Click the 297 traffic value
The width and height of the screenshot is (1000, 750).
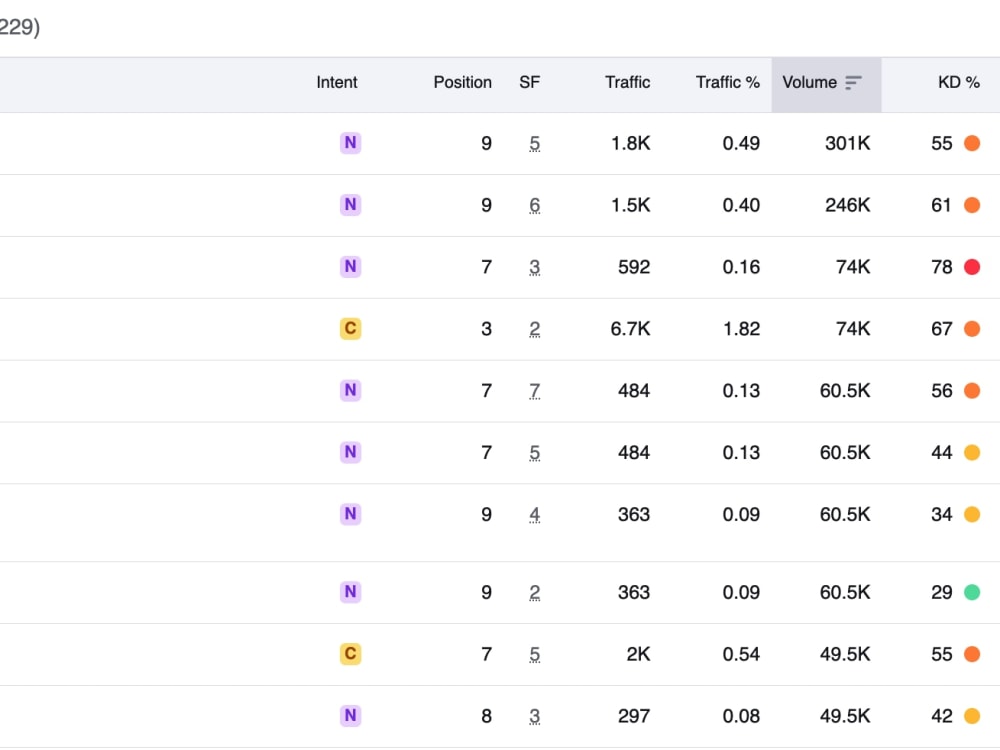[x=634, y=716]
